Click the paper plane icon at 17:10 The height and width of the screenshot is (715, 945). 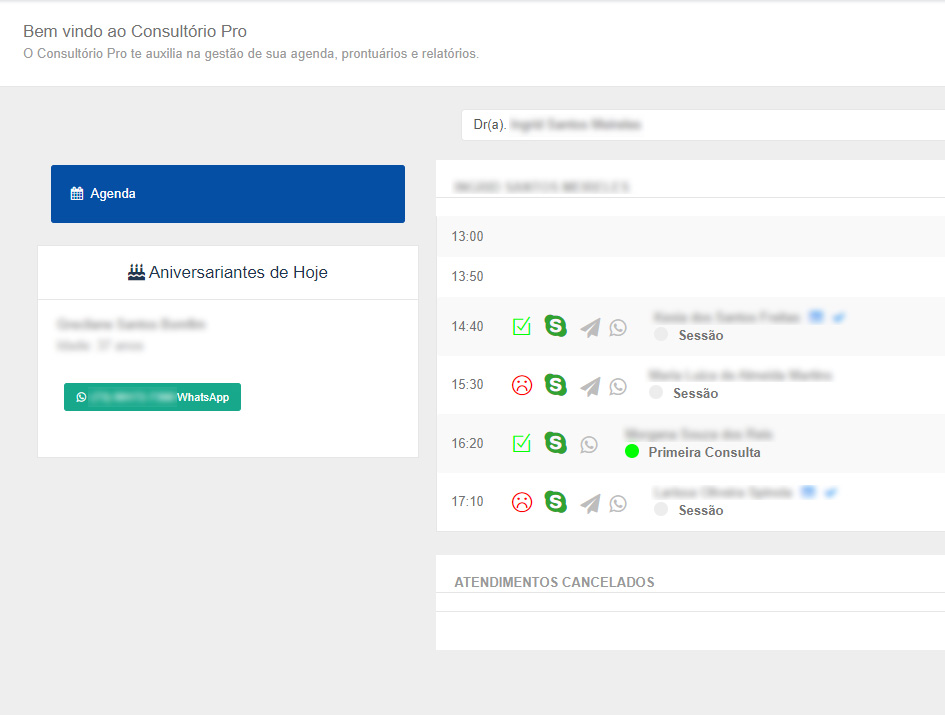point(590,503)
